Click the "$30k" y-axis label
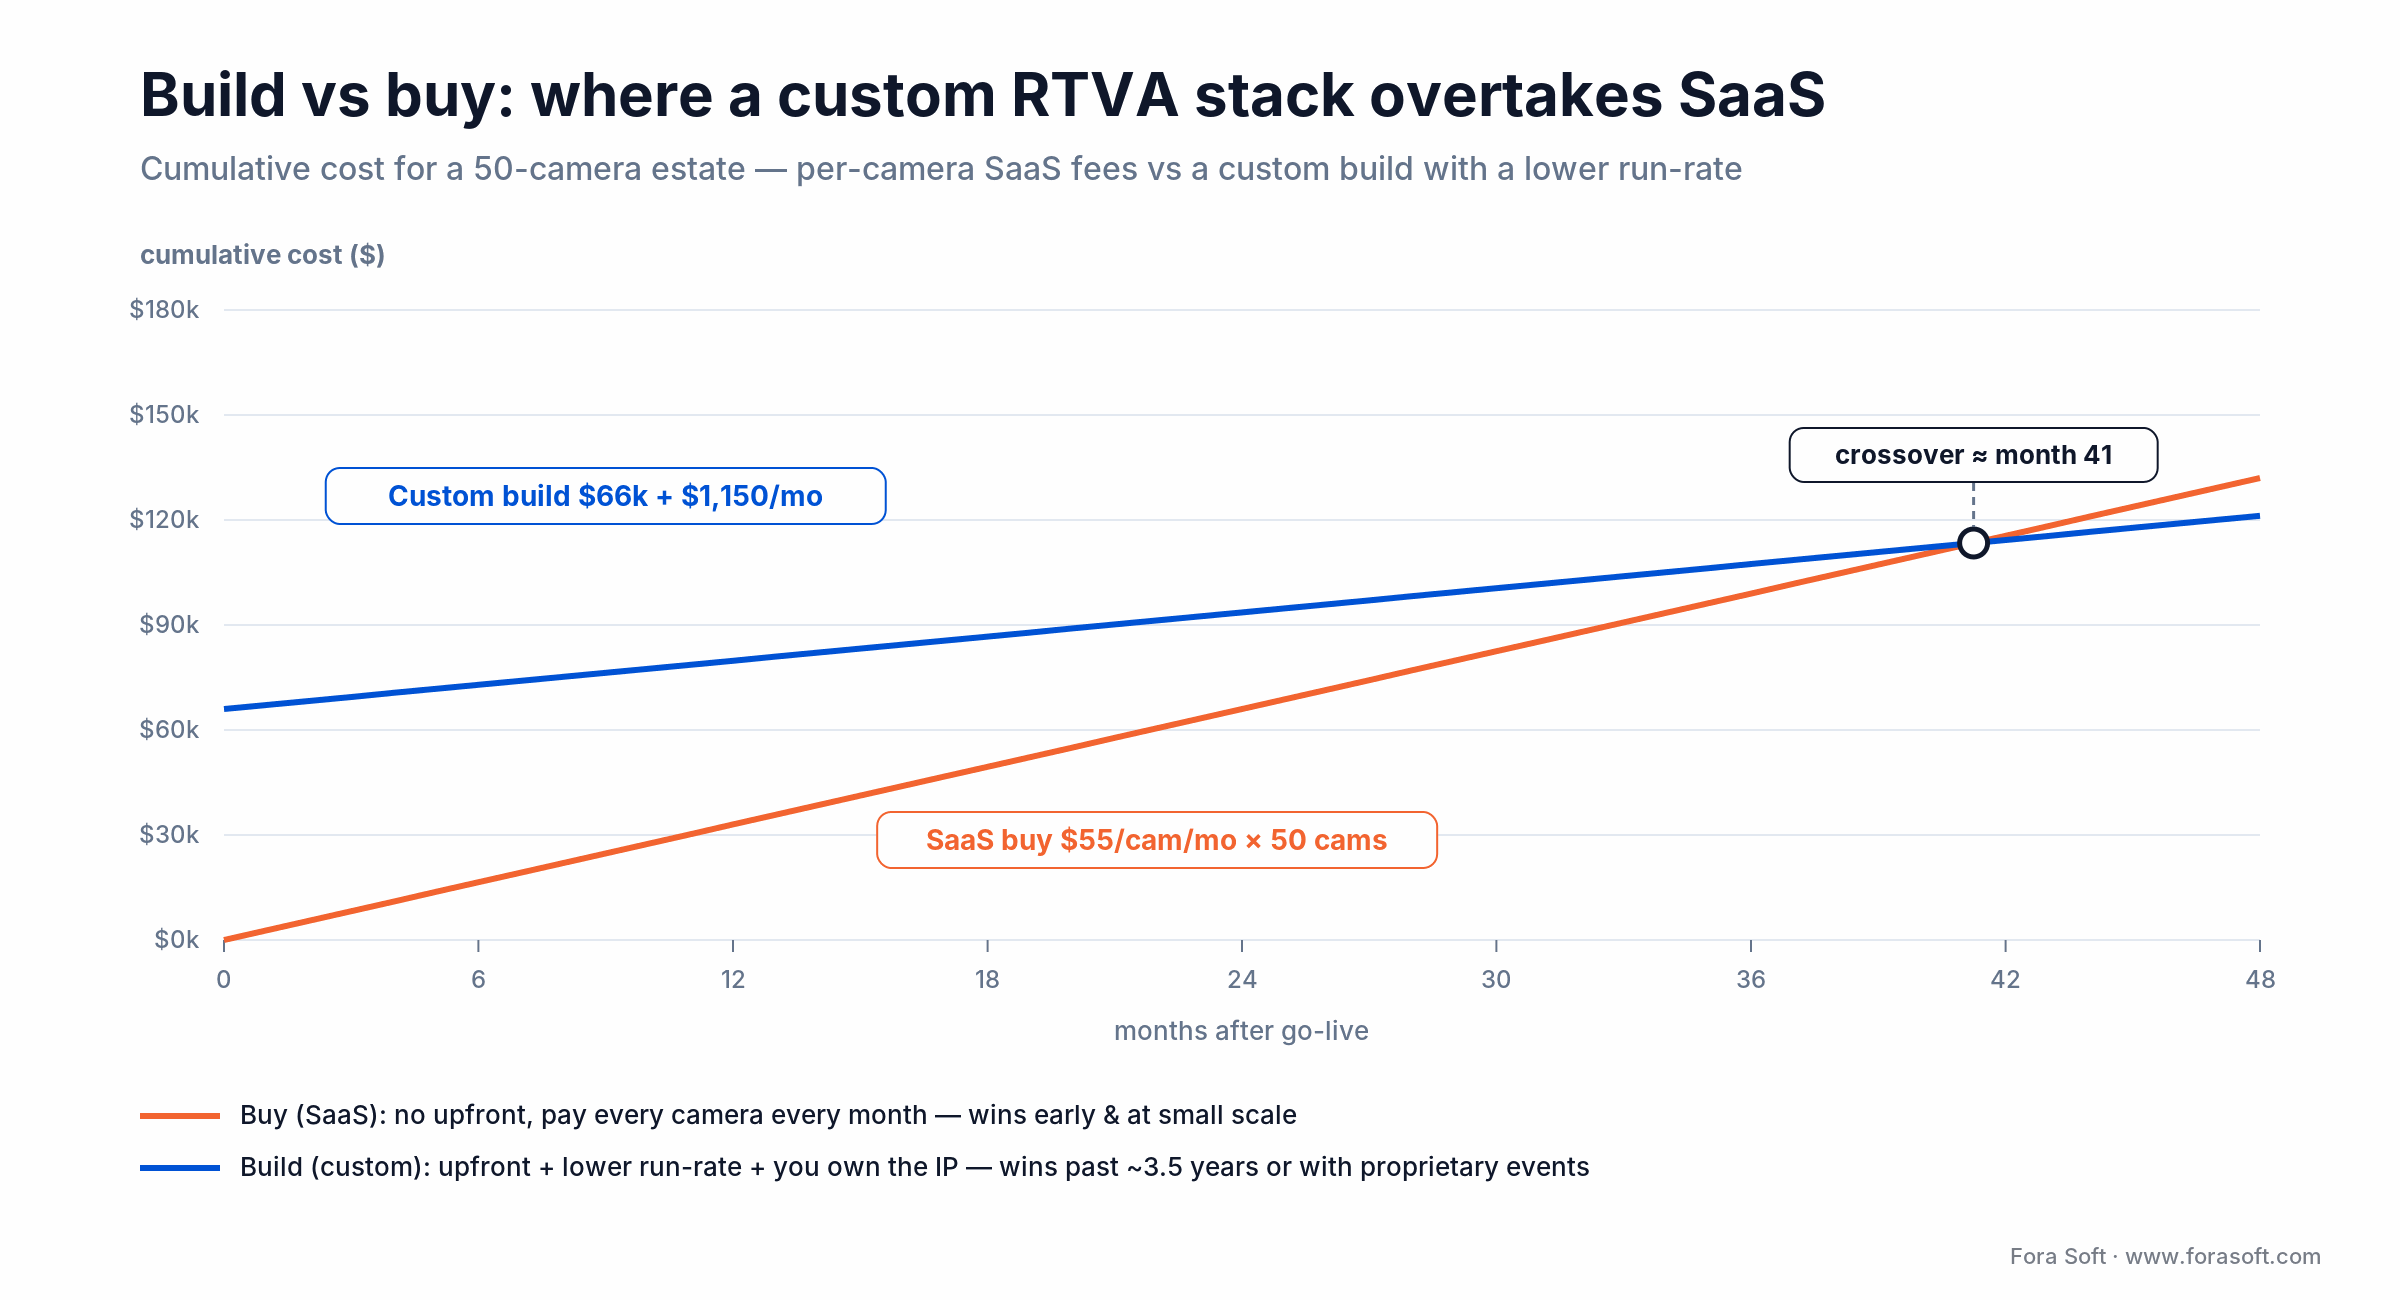The width and height of the screenshot is (2400, 1300). (169, 835)
